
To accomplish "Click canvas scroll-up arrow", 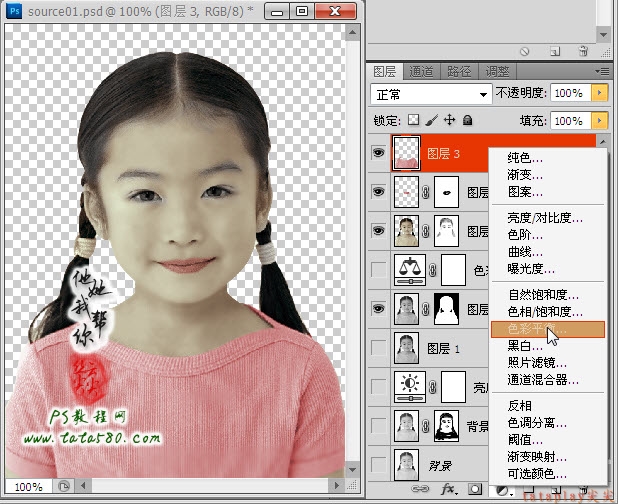I will (352, 32).
